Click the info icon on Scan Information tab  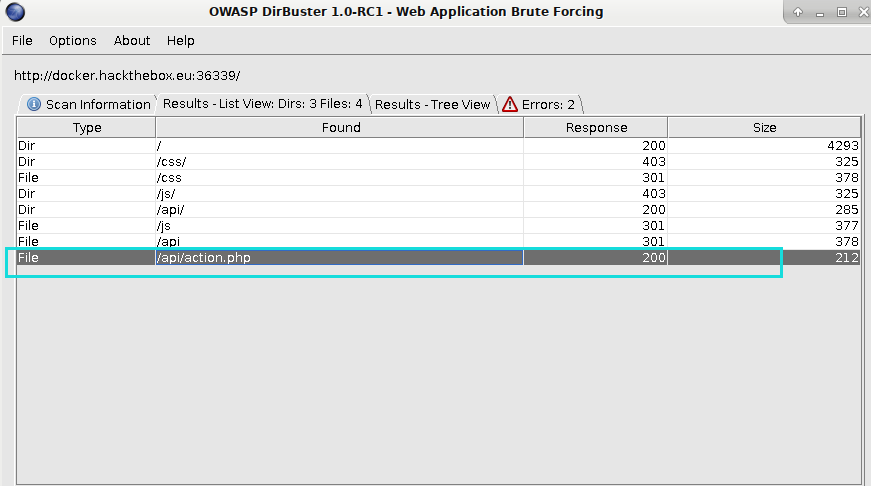point(34,104)
